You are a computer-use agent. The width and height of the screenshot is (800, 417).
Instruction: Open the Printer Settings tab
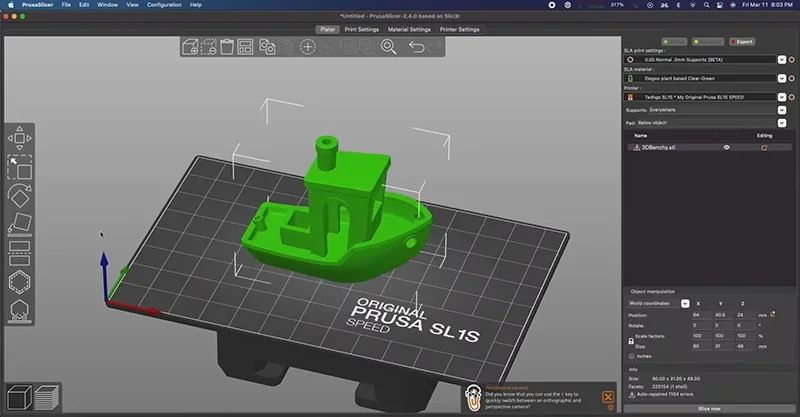(x=460, y=30)
